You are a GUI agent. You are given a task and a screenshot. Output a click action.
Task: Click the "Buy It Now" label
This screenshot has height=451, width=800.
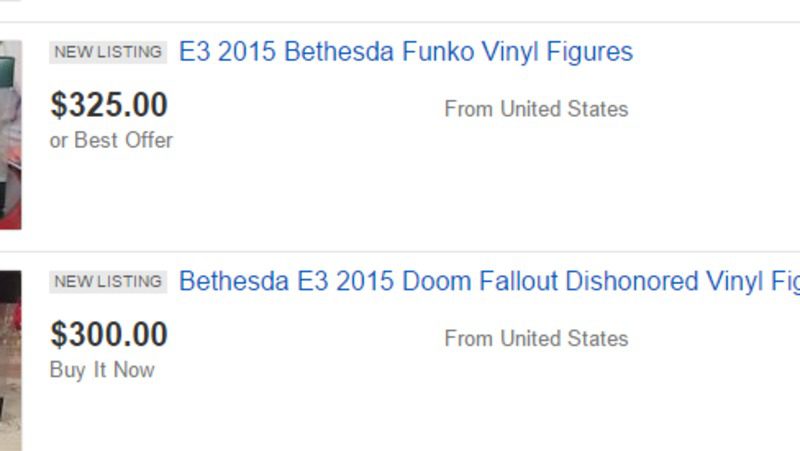click(102, 370)
